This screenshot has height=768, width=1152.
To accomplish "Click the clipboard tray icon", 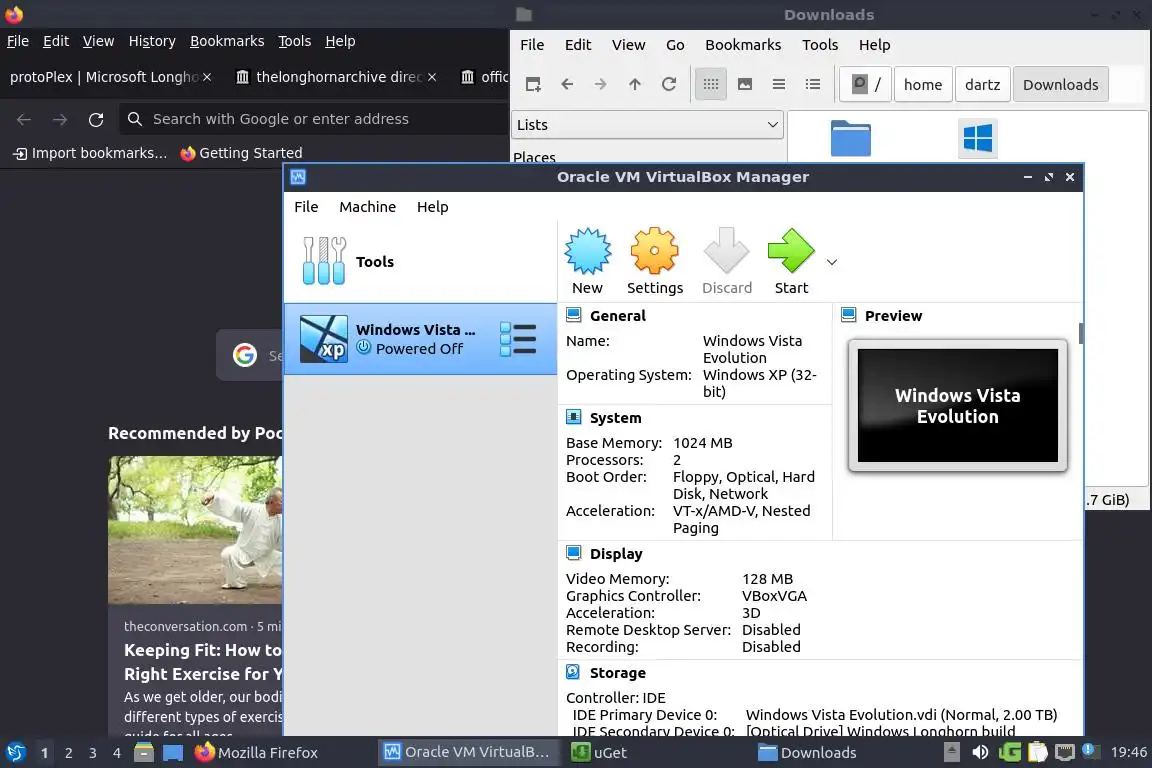I will pos(1037,753).
